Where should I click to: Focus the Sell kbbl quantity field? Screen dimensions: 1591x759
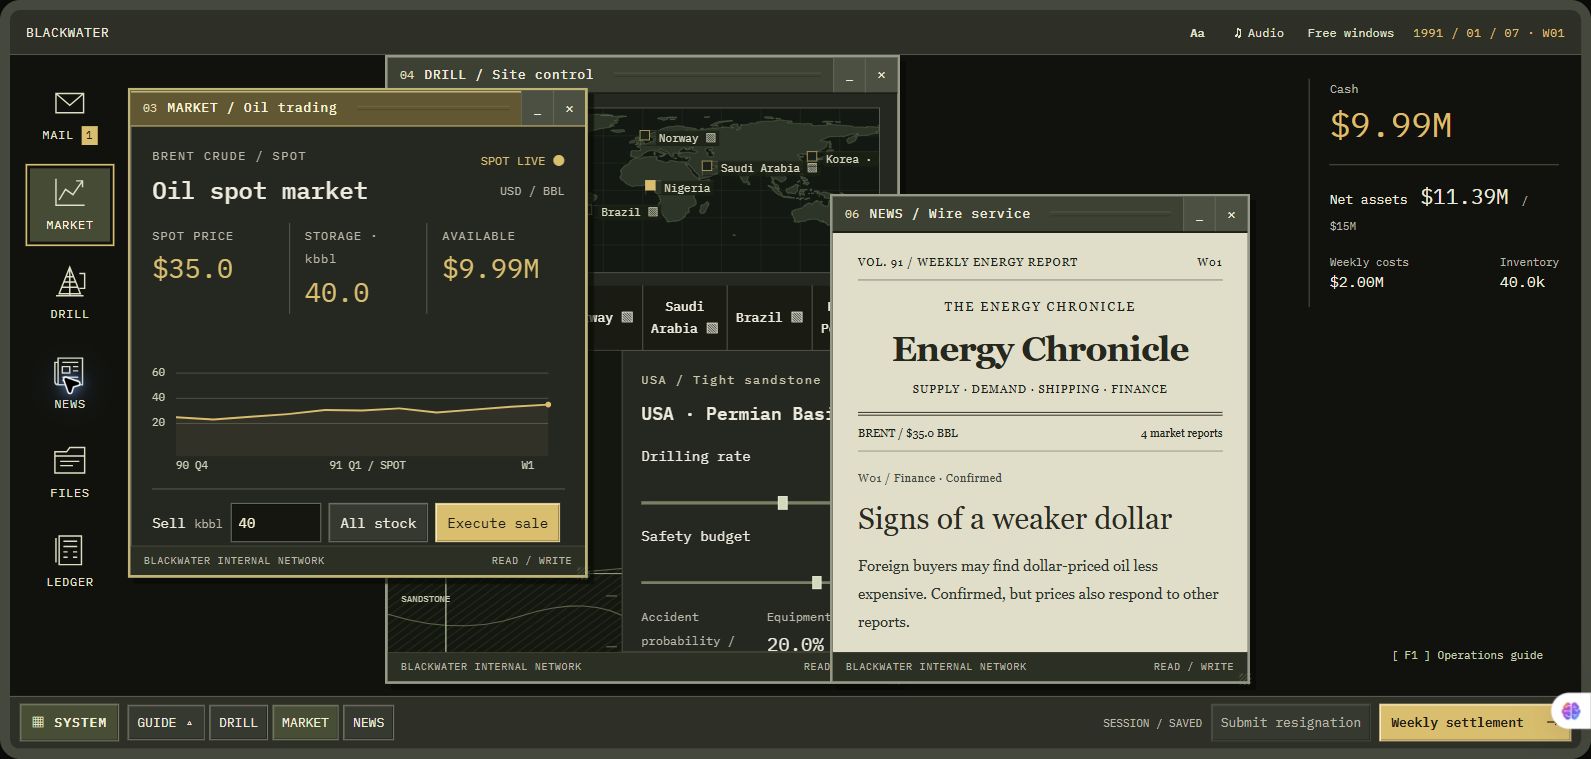276,523
